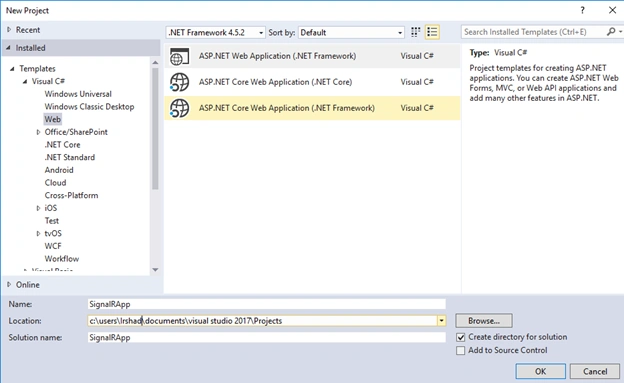Viewport: 624px width, 383px height.
Task: Switch to medium icons list view
Action: point(432,32)
